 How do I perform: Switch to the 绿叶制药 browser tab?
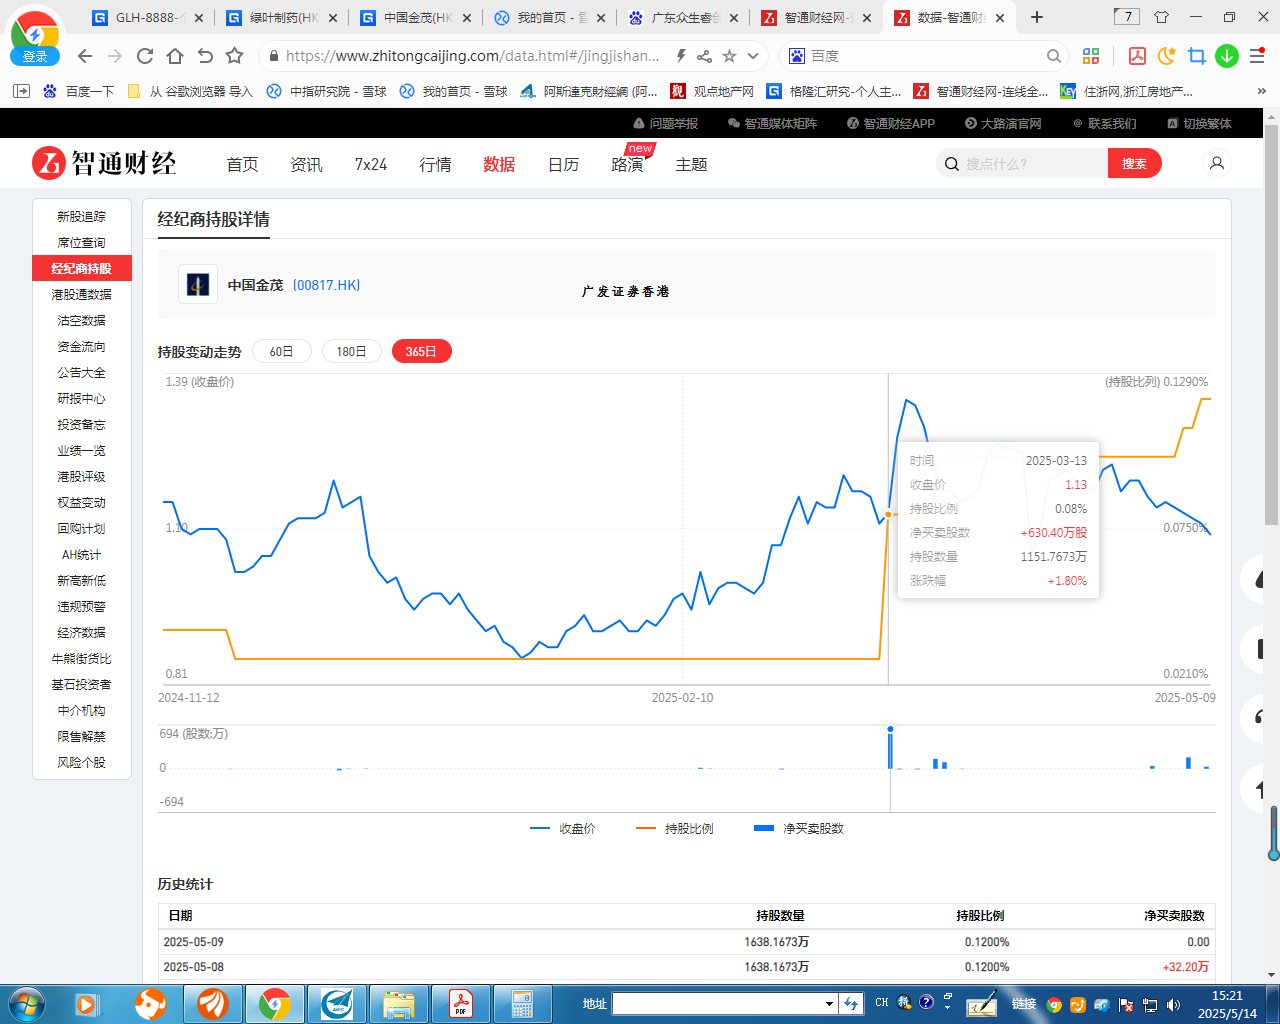tap(283, 17)
